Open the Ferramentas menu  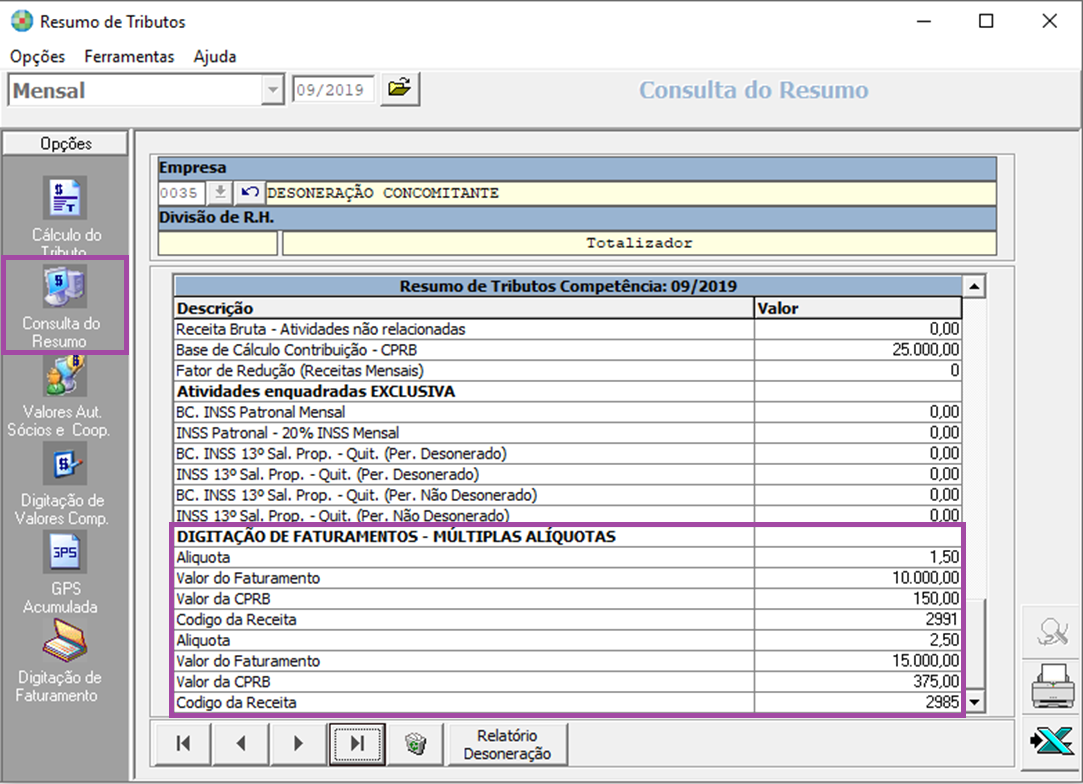click(129, 57)
